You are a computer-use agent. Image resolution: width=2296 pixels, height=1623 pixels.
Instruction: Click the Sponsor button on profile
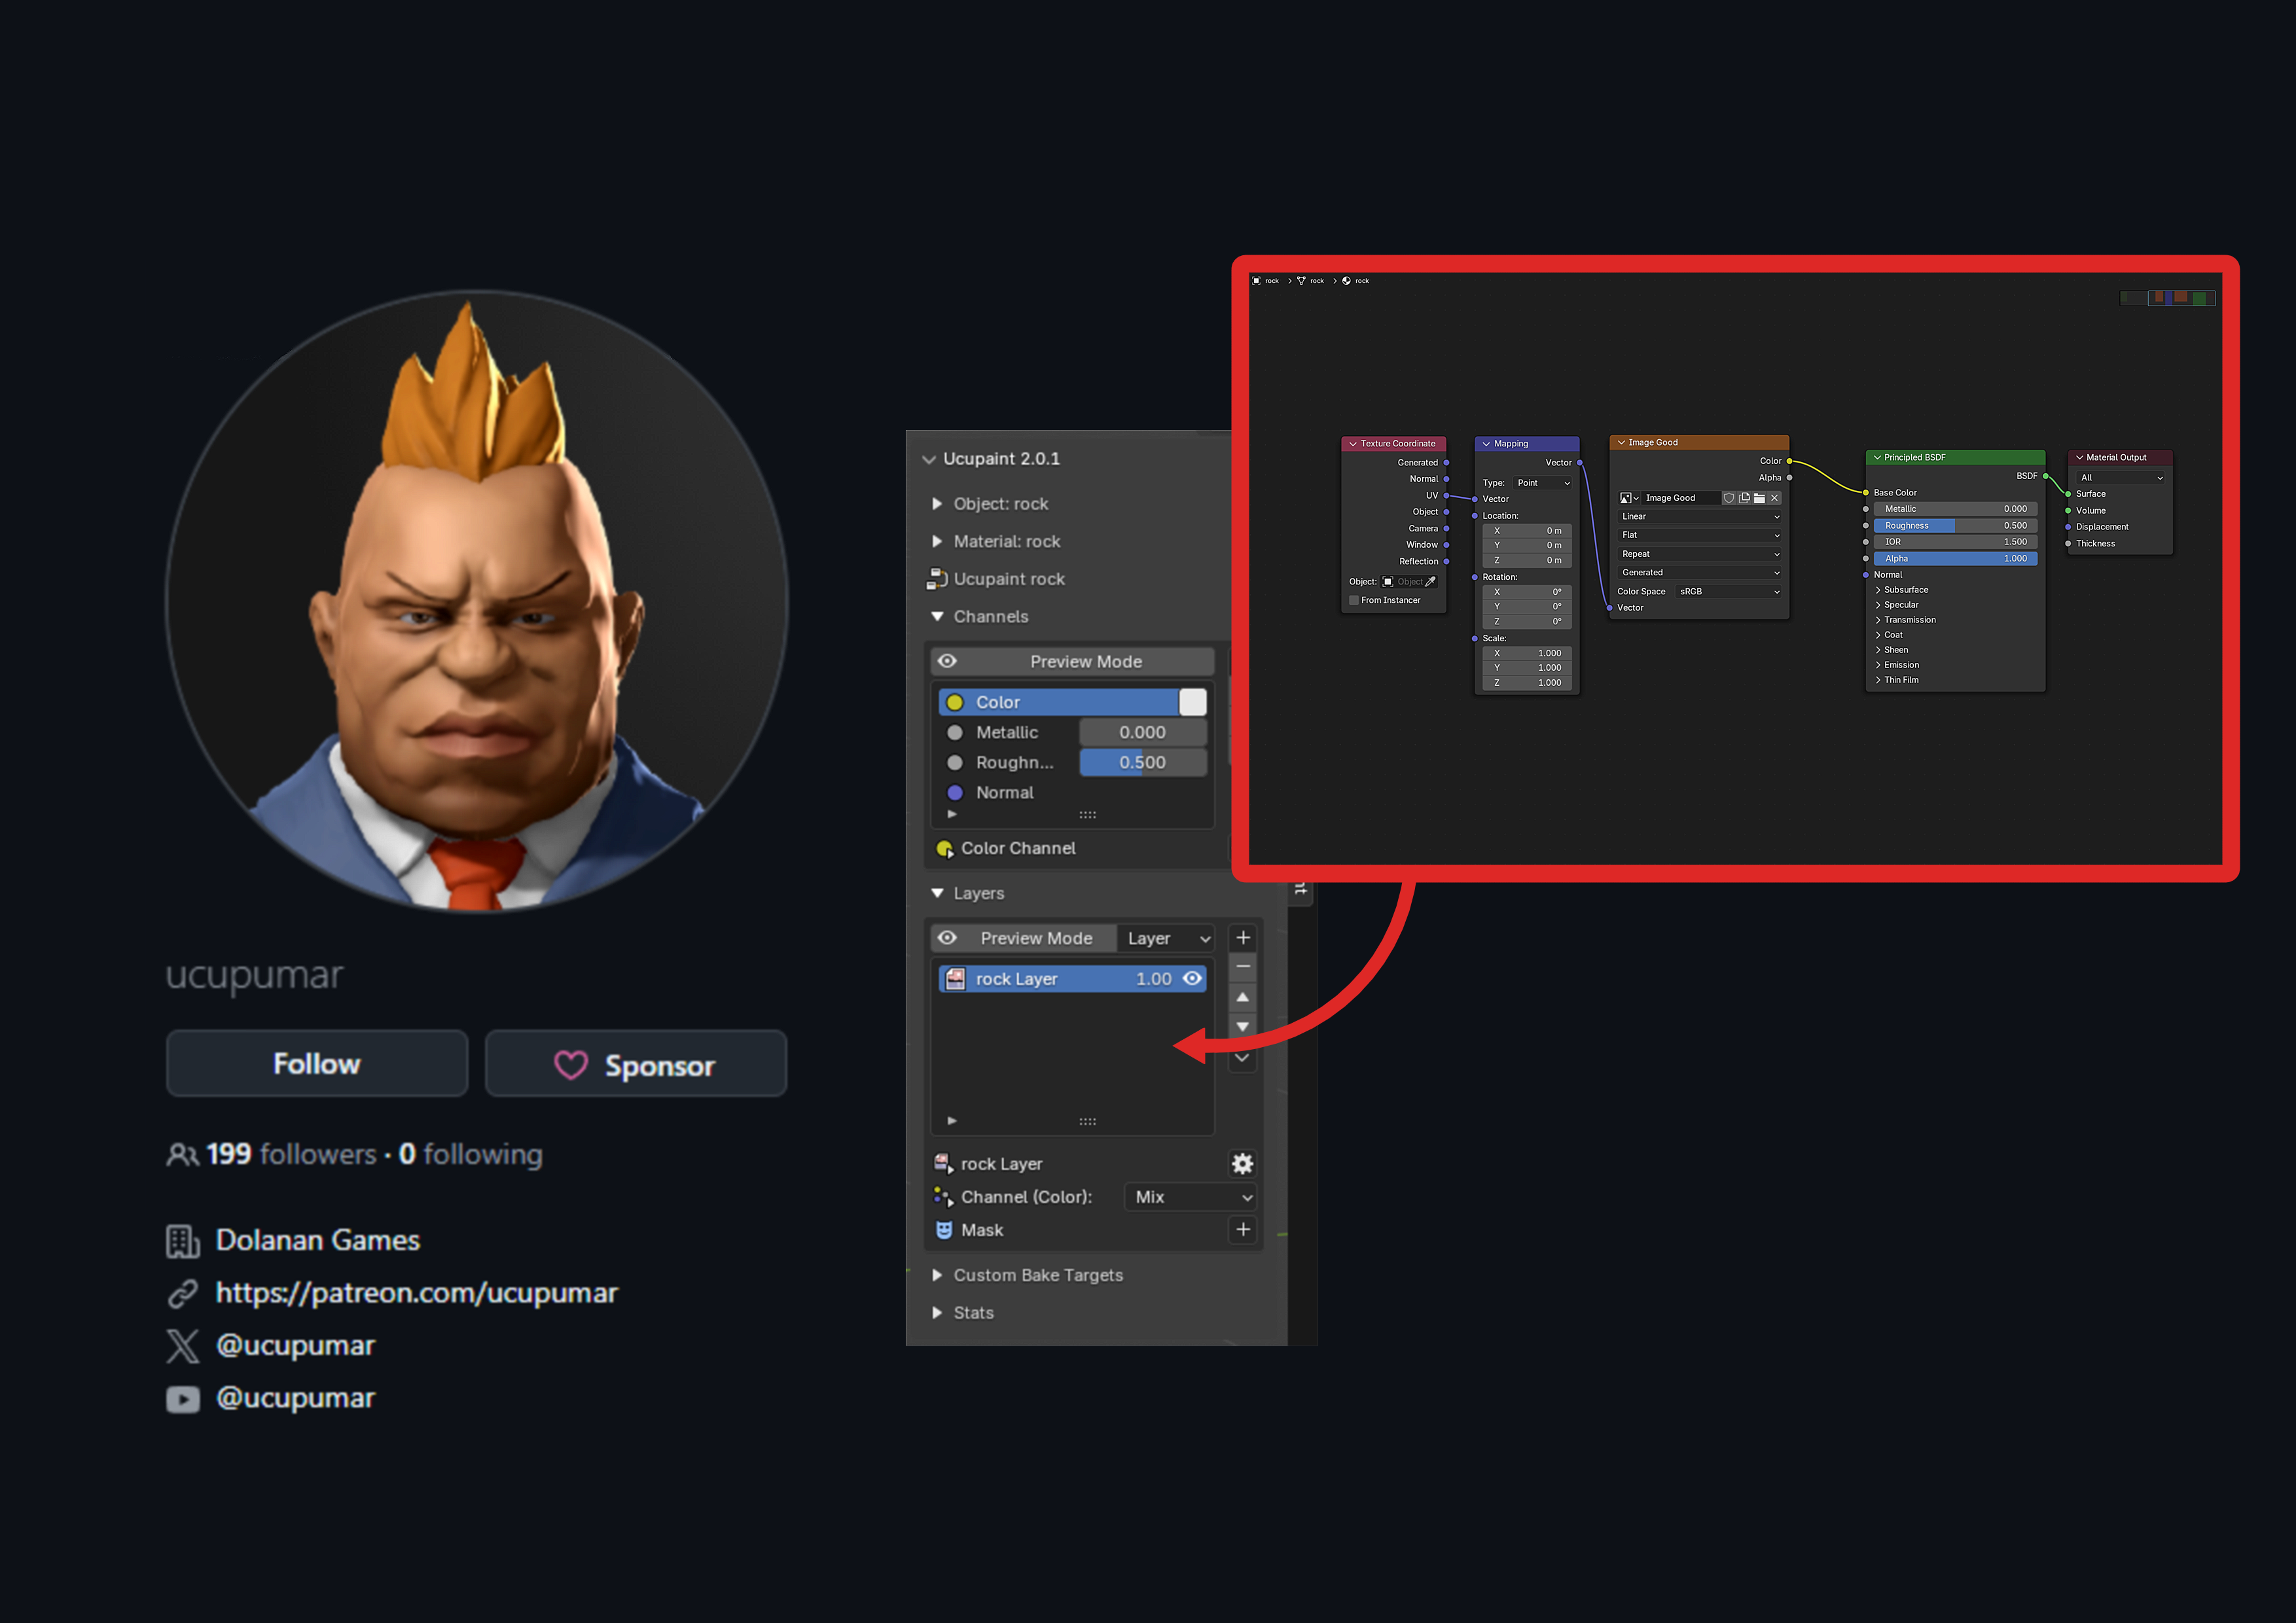tap(636, 1063)
